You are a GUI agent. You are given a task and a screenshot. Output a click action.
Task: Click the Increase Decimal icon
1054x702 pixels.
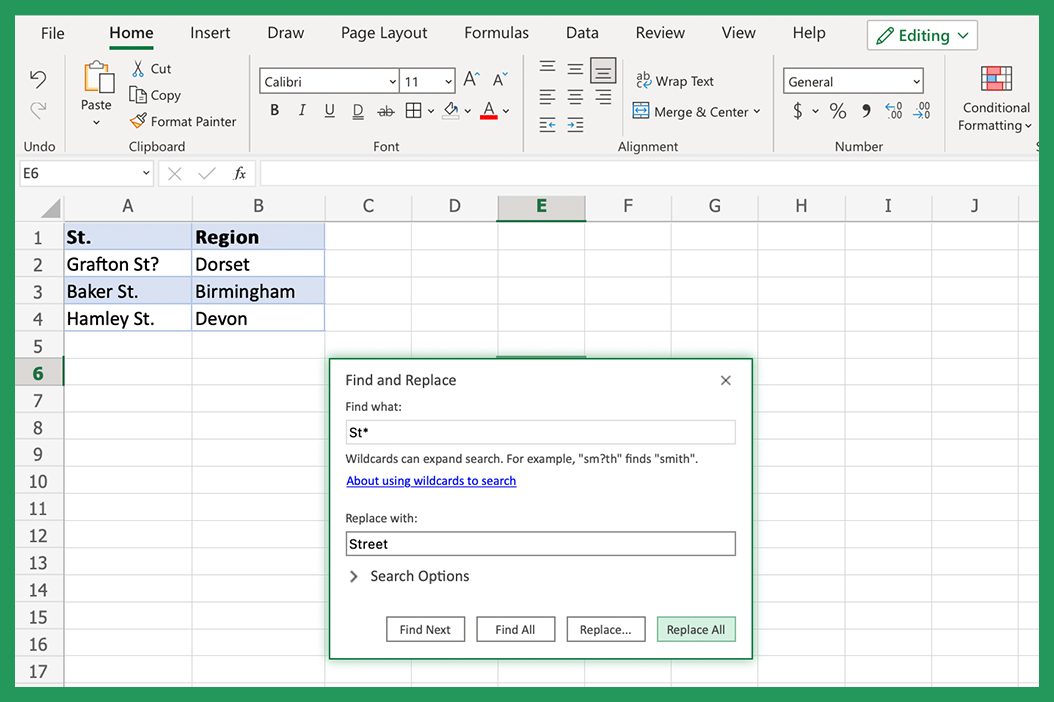(x=893, y=111)
